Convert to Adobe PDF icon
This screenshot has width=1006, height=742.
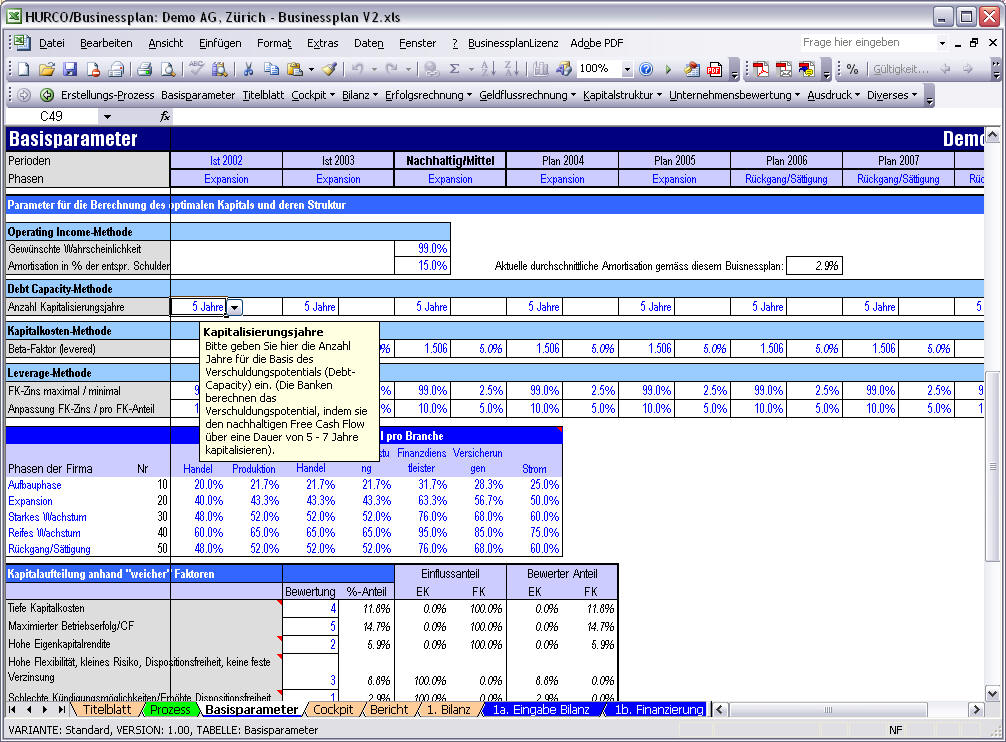pyautogui.click(x=761, y=69)
